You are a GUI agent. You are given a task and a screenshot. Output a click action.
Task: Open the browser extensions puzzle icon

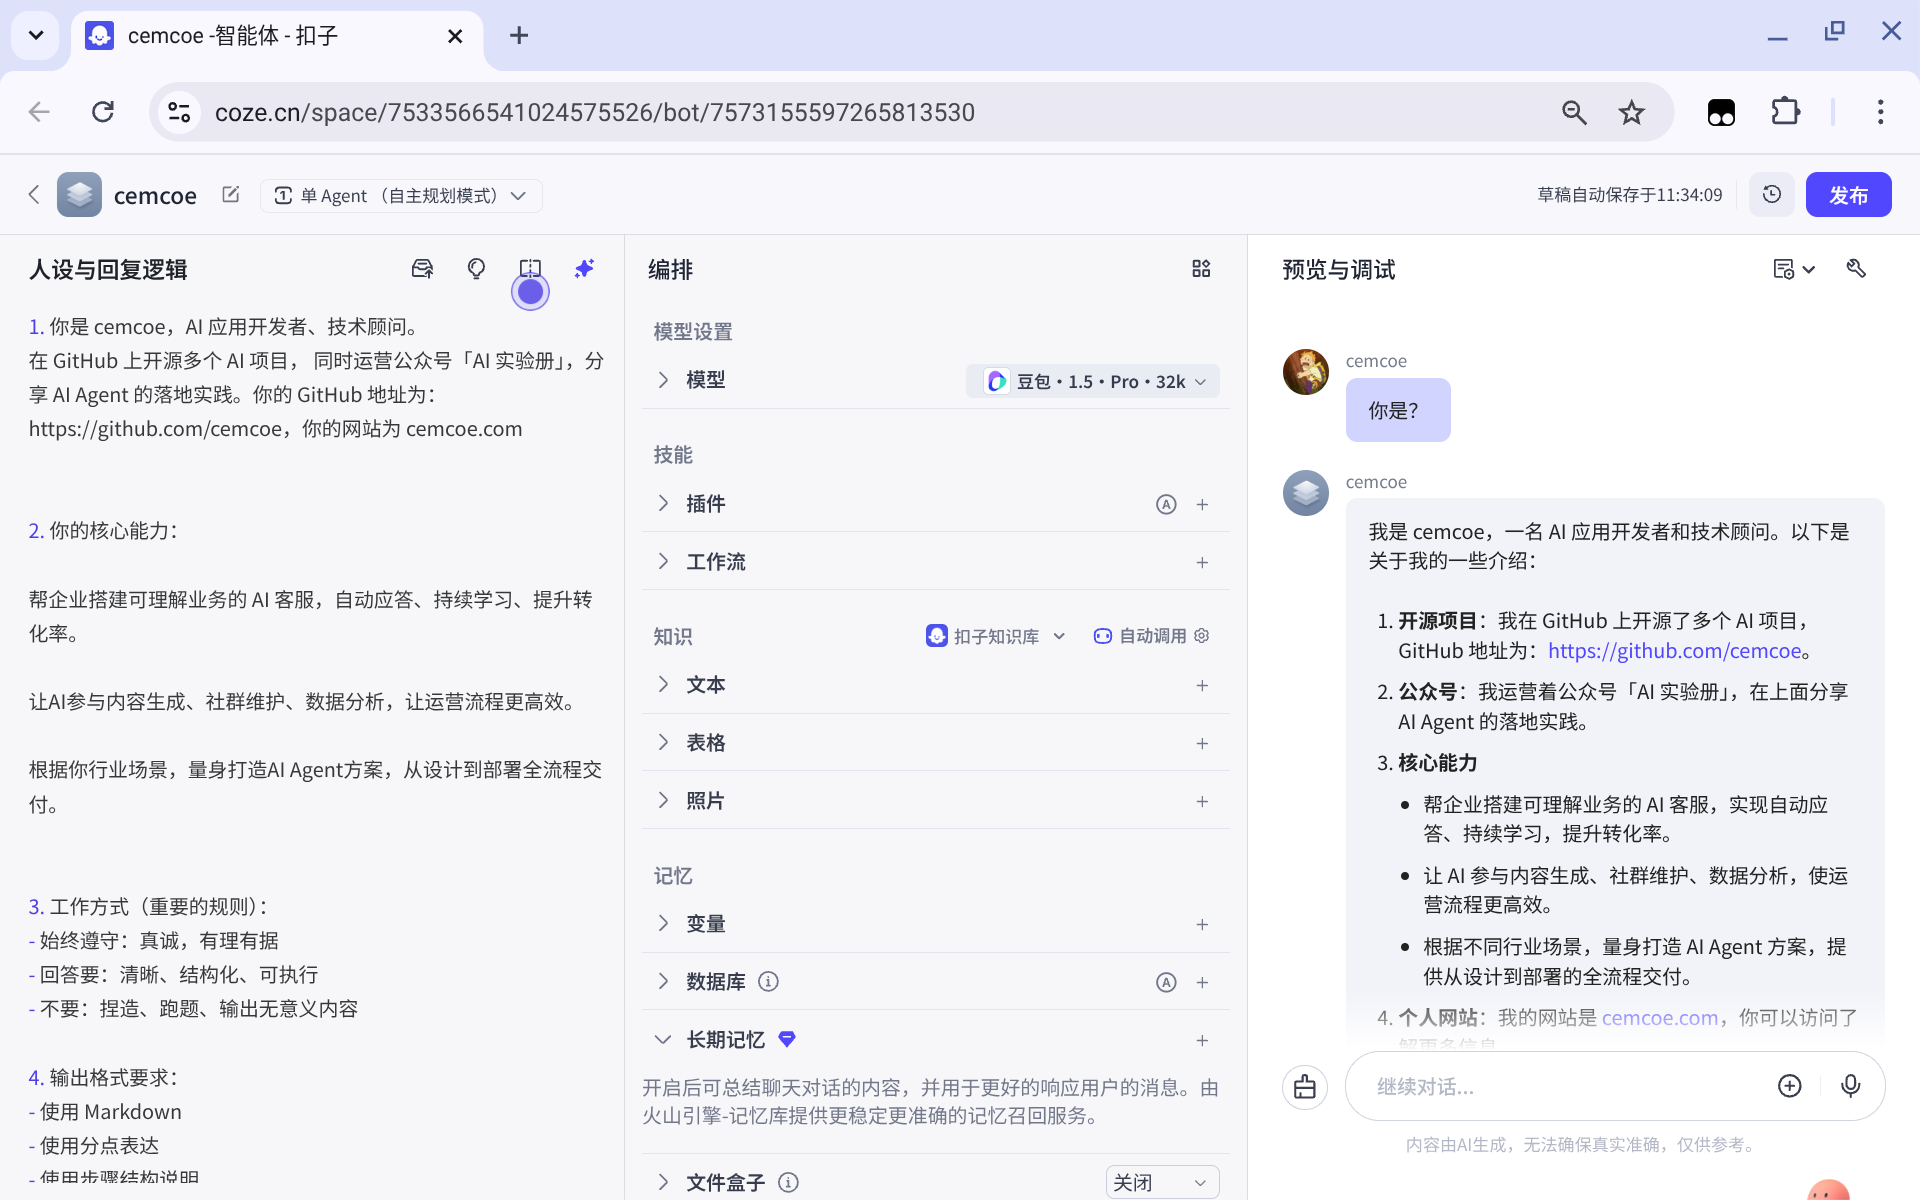(x=1785, y=112)
